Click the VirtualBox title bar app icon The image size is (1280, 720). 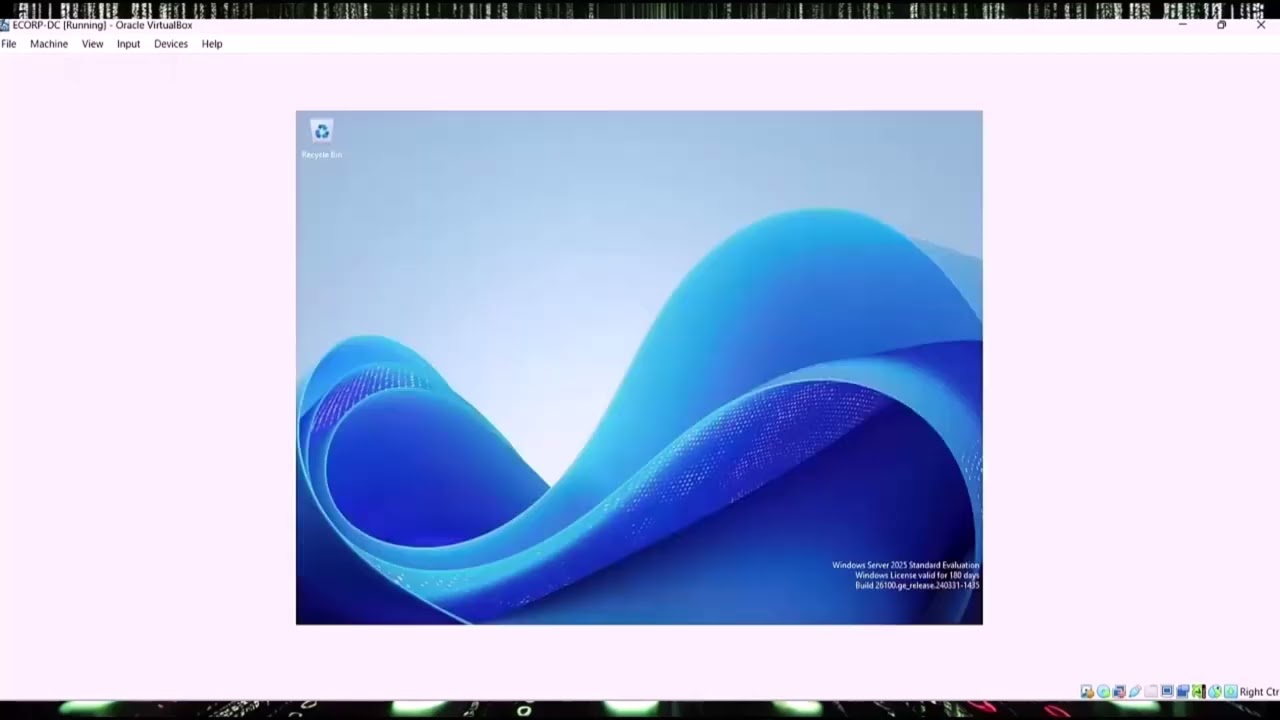click(x=5, y=25)
